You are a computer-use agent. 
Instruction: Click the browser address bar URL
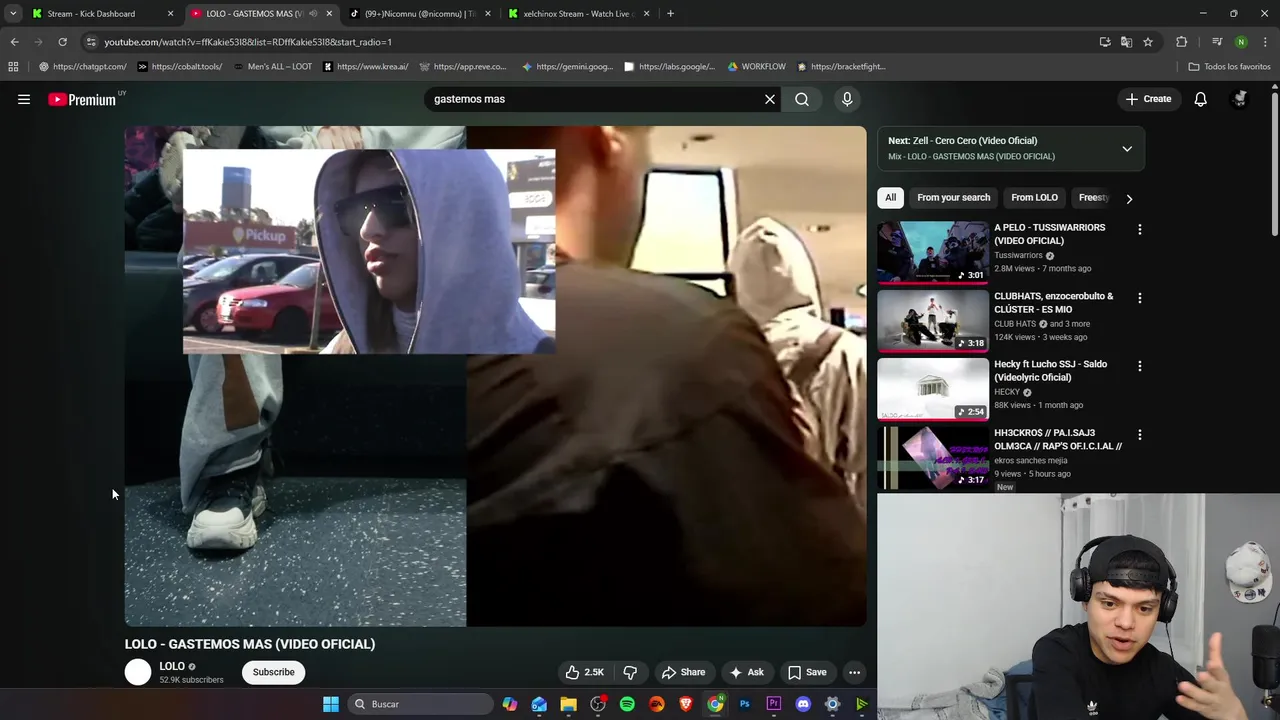(x=248, y=42)
